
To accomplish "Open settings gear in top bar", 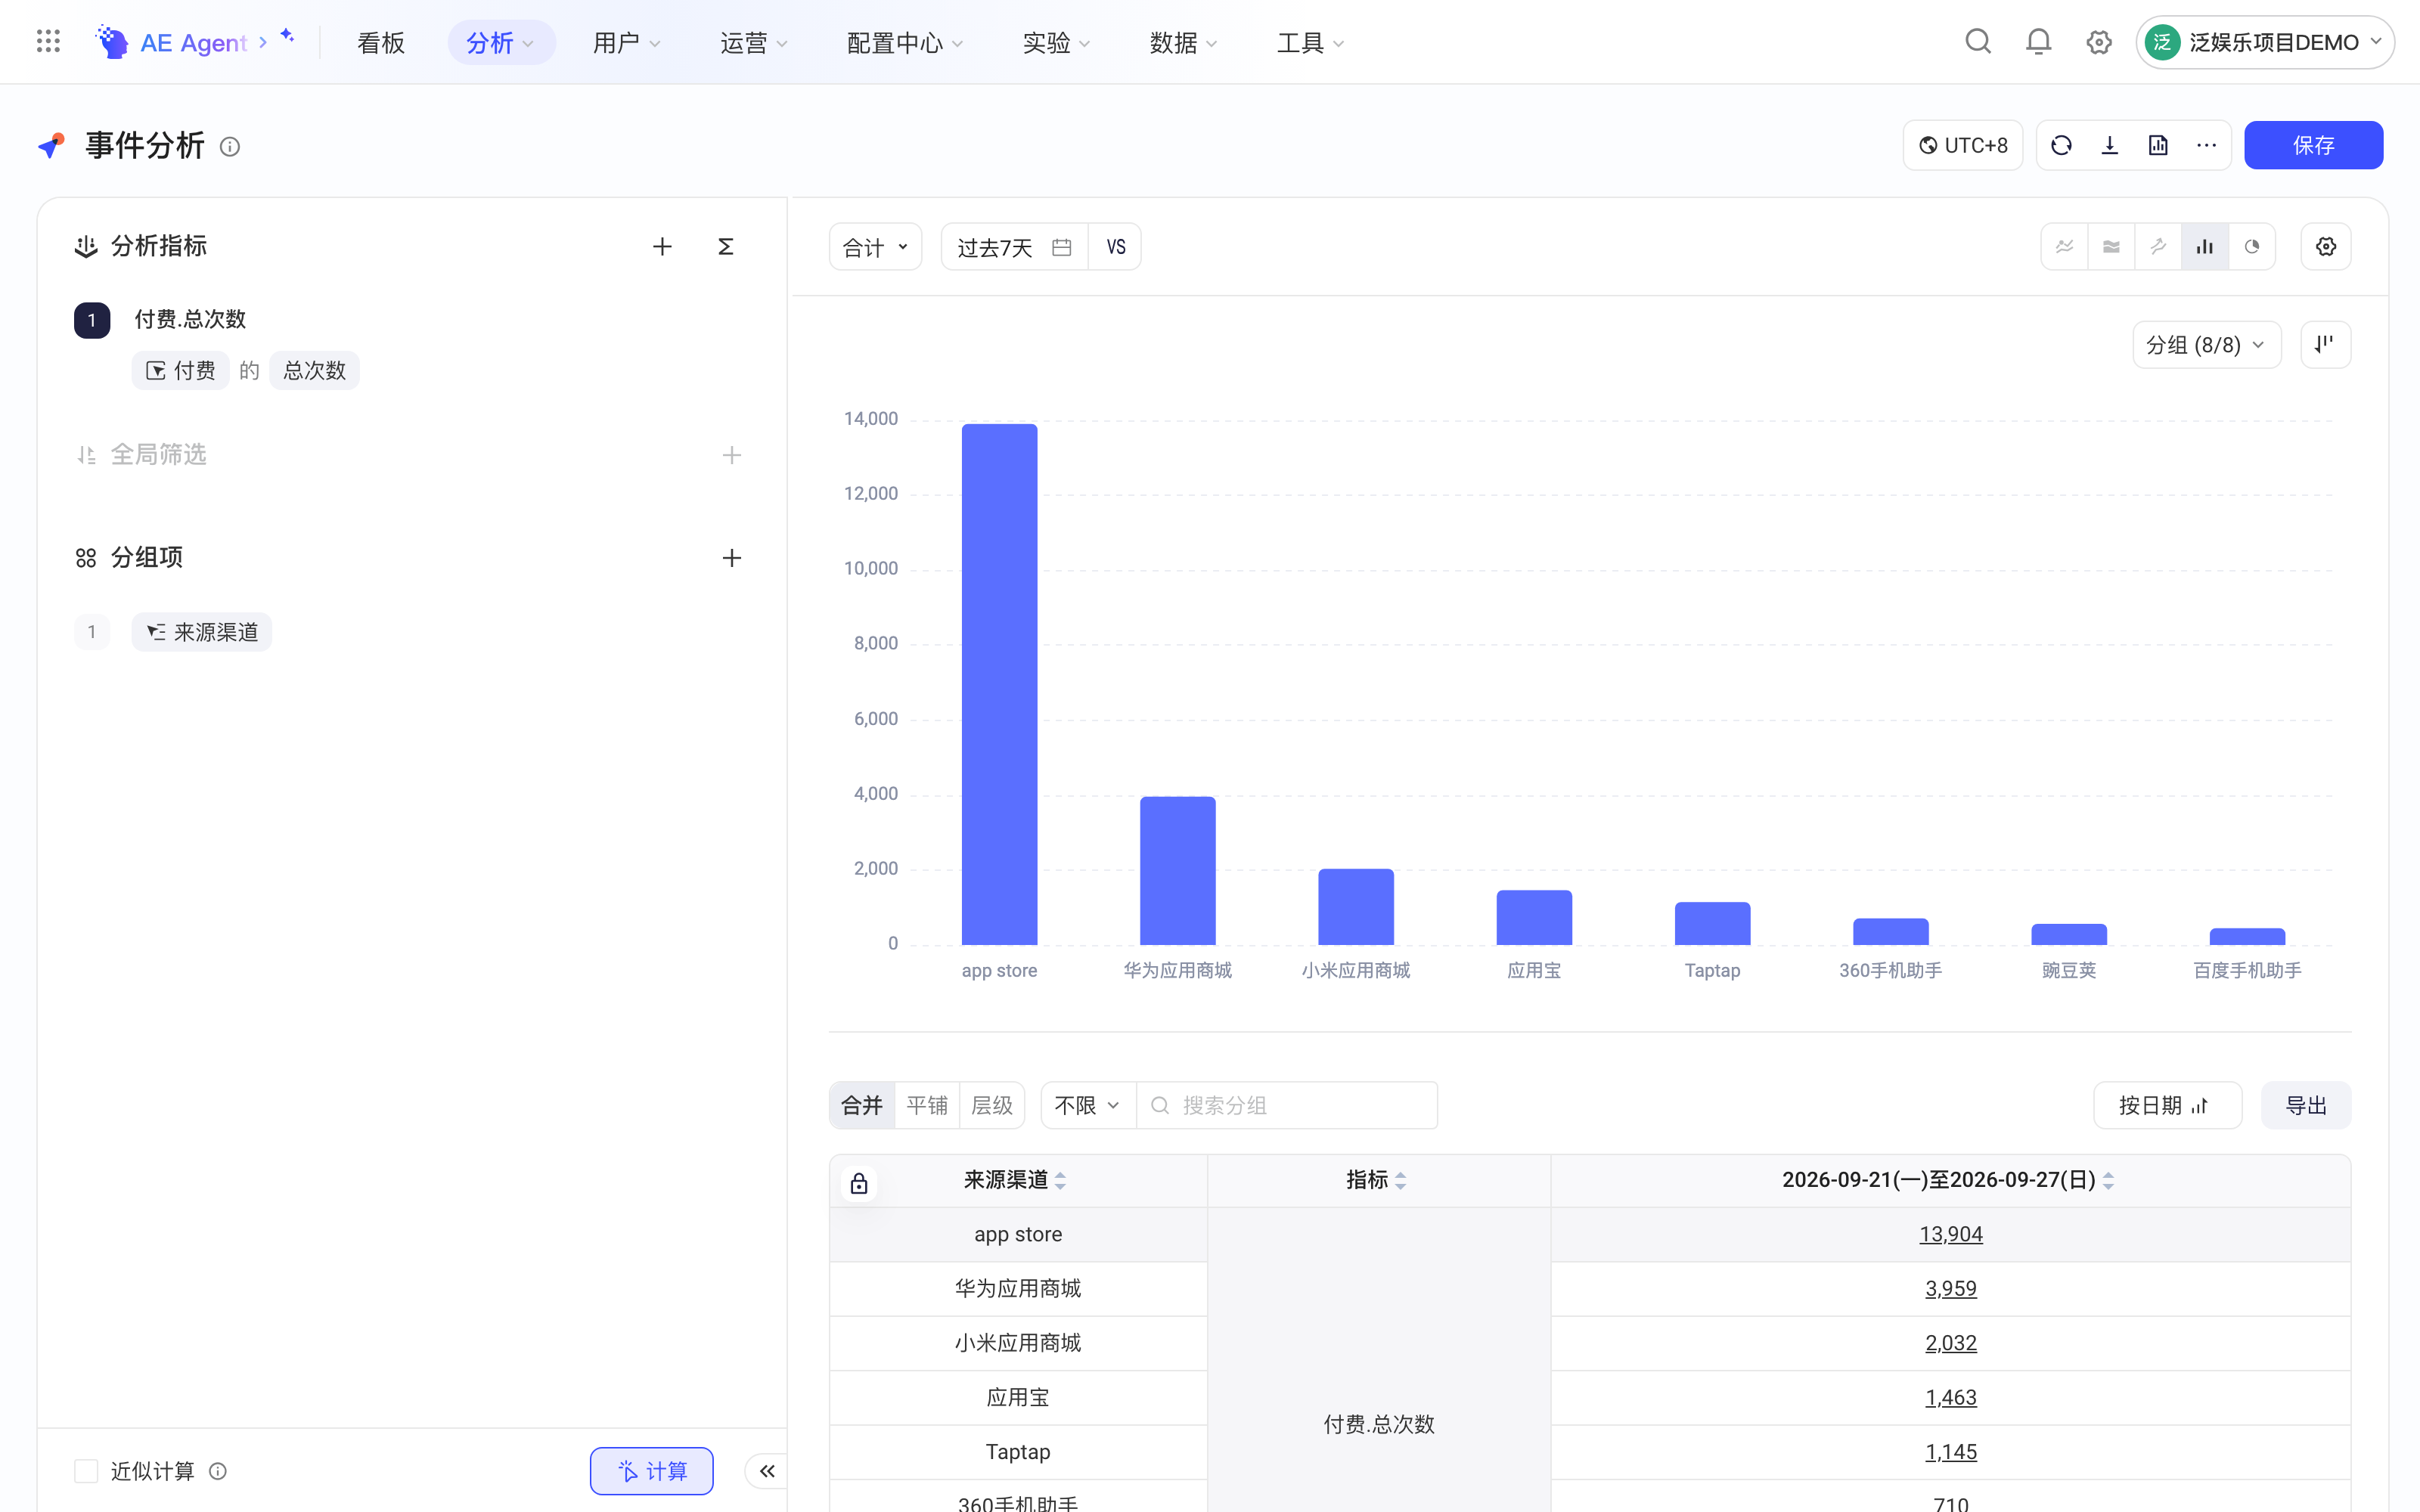I will coord(2099,42).
